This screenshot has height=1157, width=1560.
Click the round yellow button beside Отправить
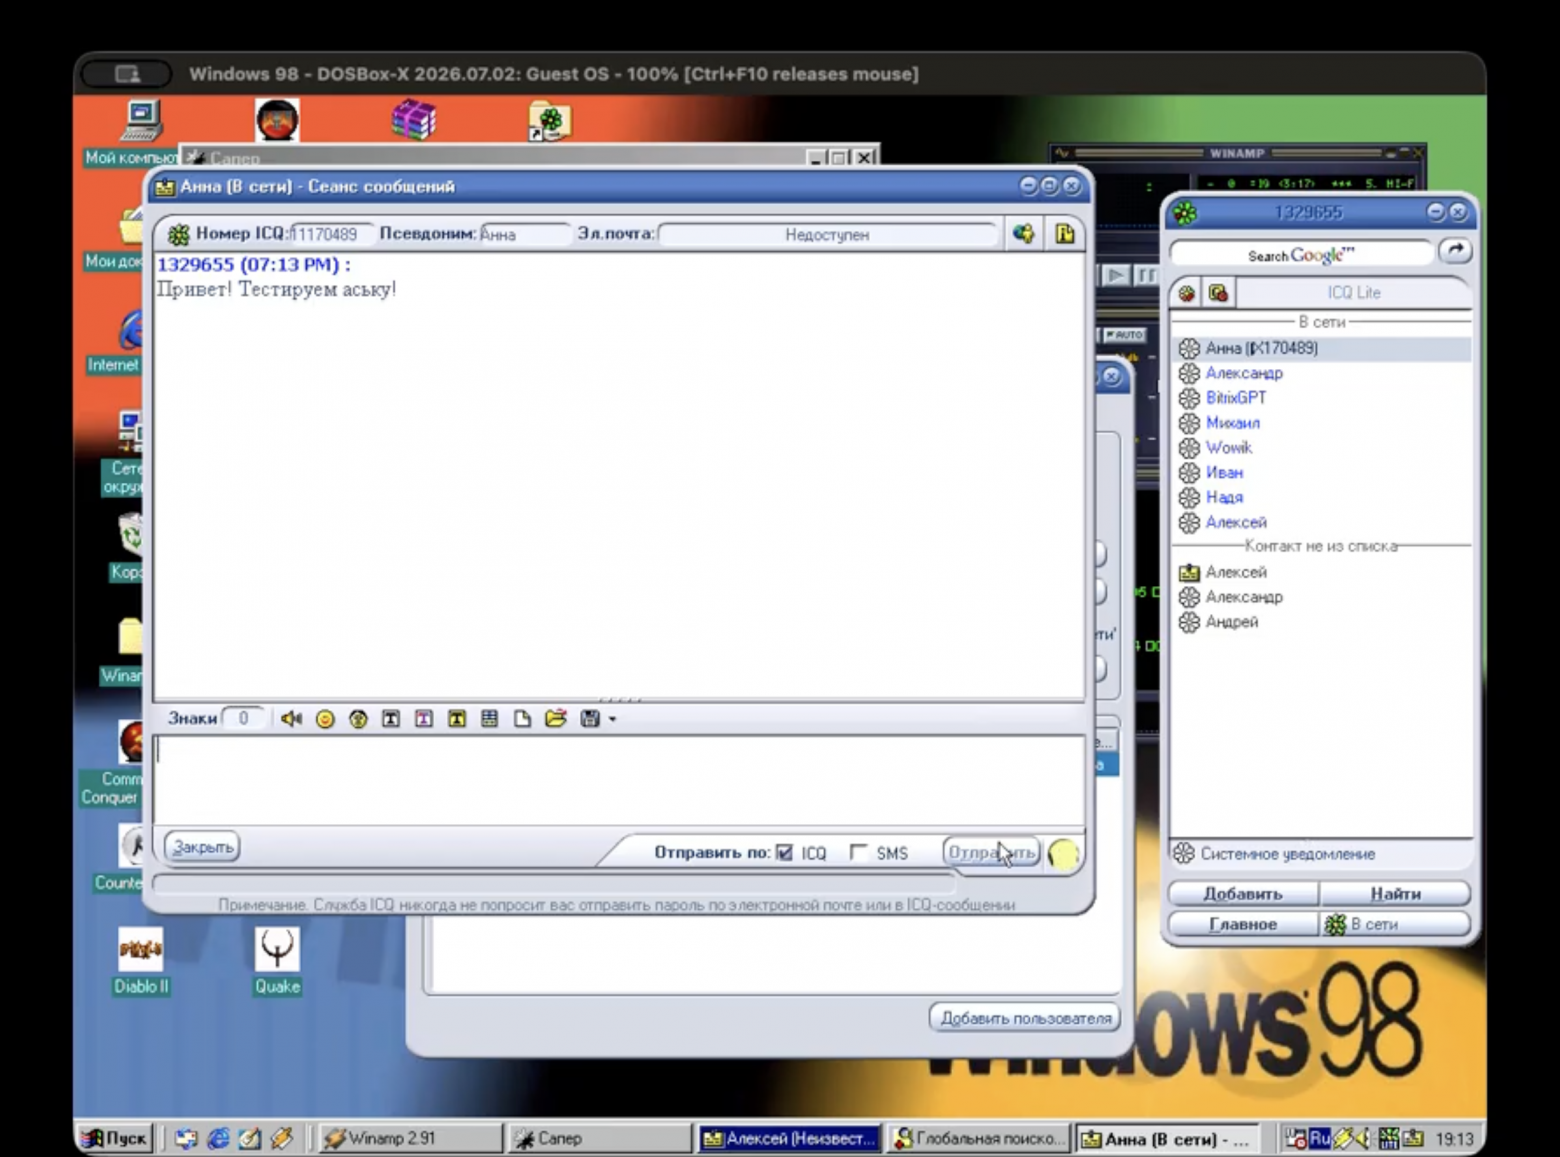click(x=1063, y=854)
